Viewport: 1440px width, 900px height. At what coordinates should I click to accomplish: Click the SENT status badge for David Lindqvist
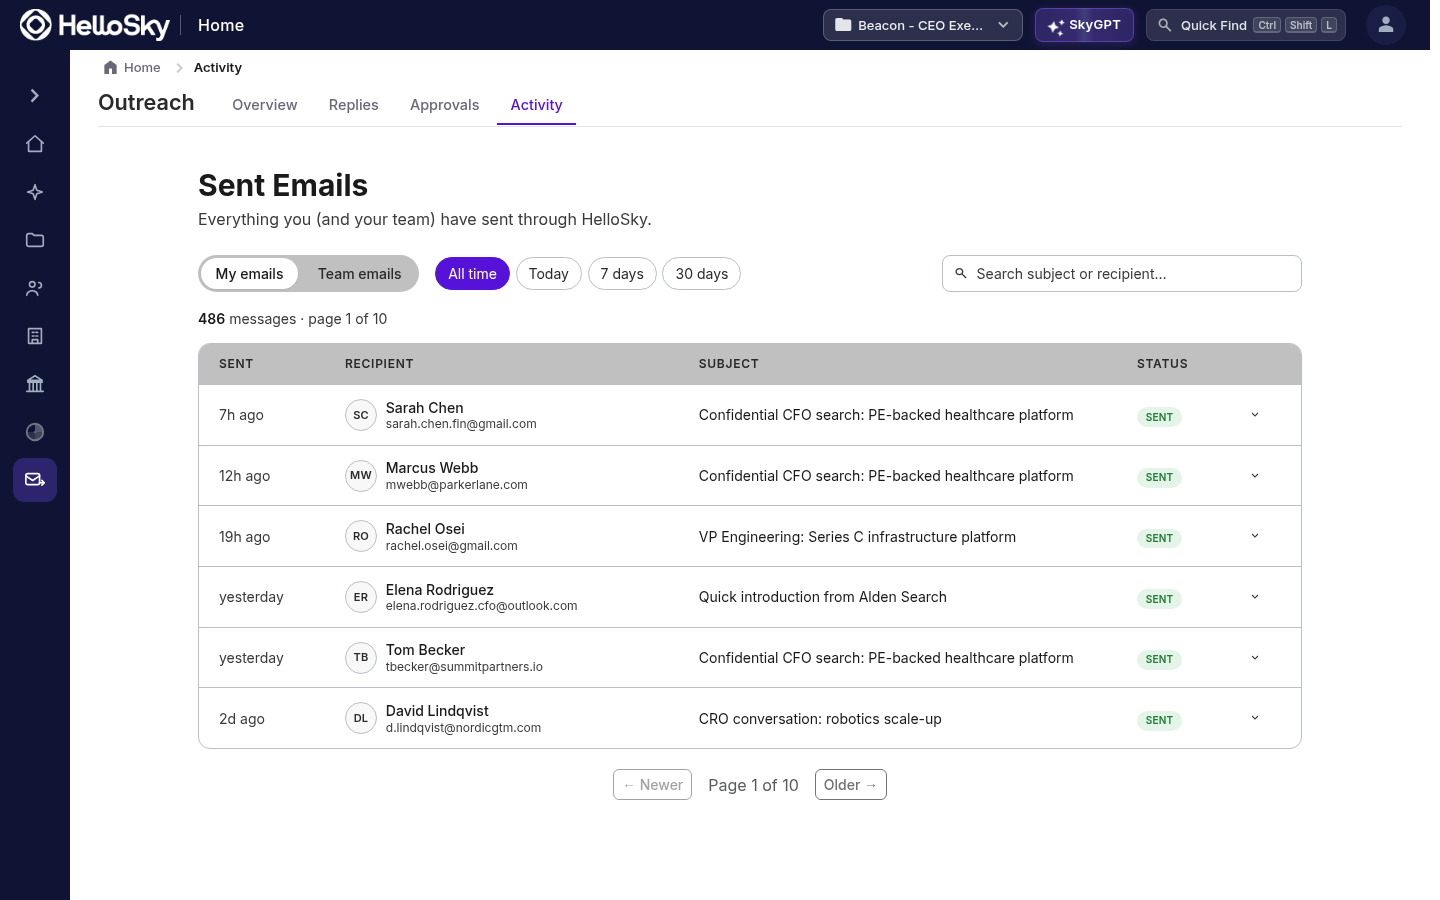pos(1159,720)
